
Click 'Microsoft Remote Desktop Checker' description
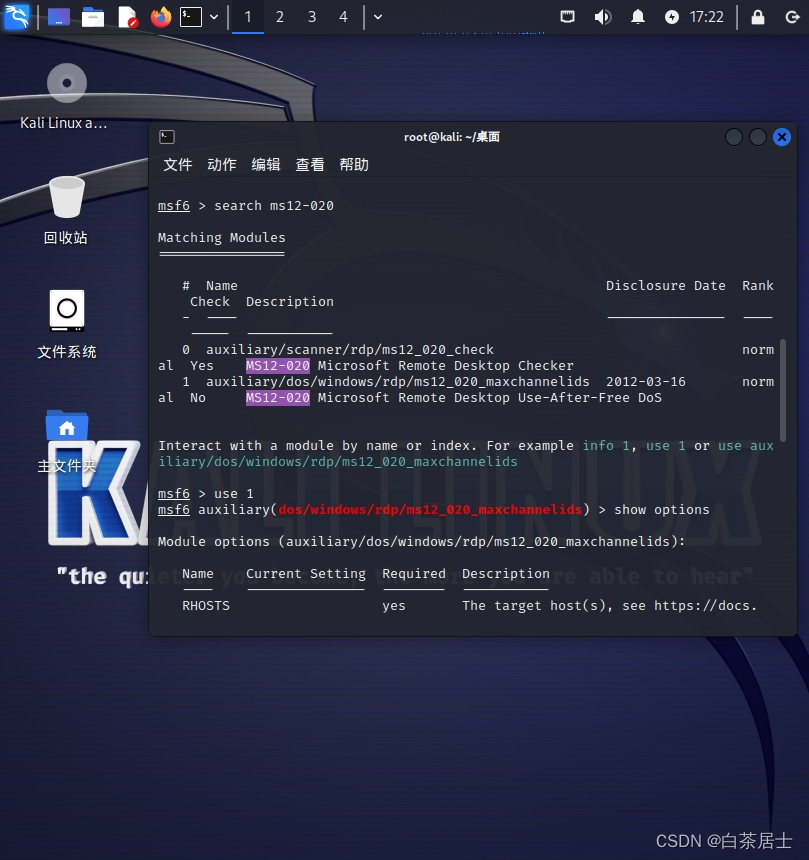445,365
